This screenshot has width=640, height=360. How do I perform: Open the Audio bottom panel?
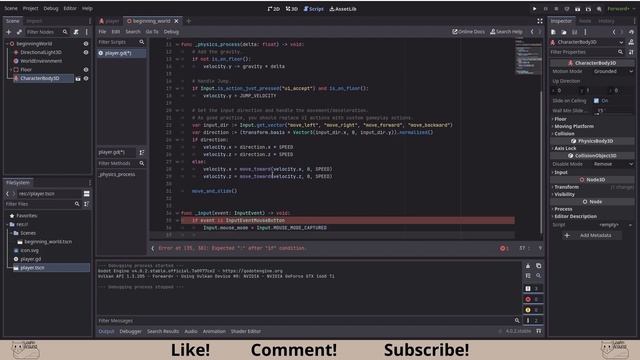point(191,331)
